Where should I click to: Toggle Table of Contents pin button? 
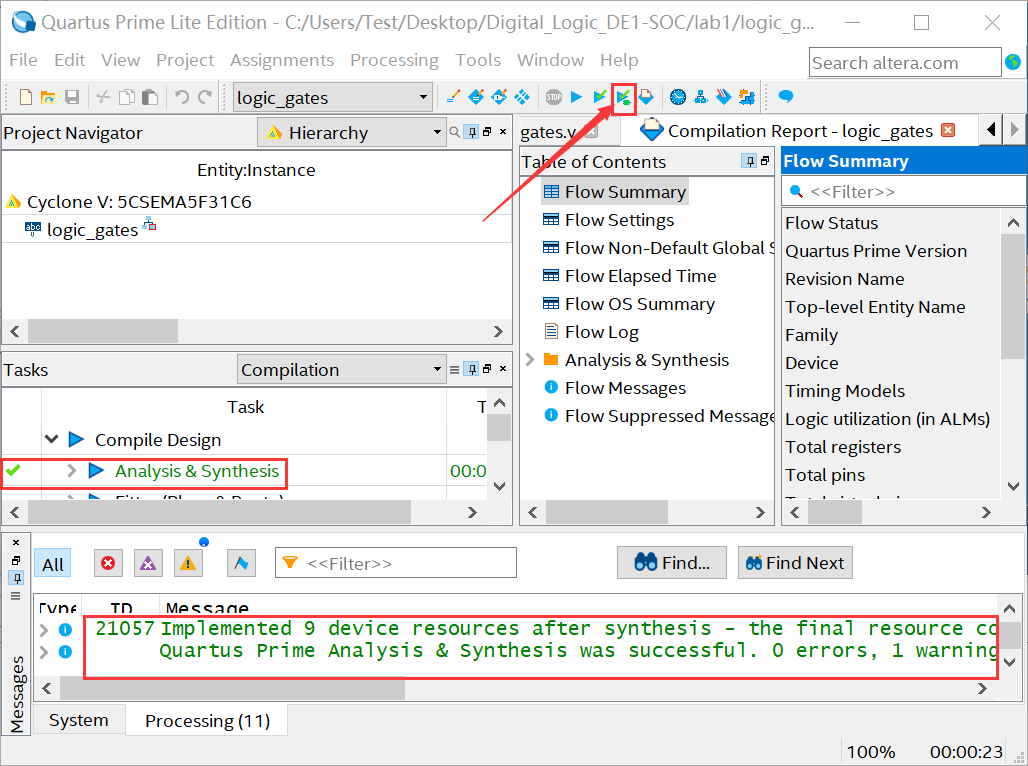point(749,161)
